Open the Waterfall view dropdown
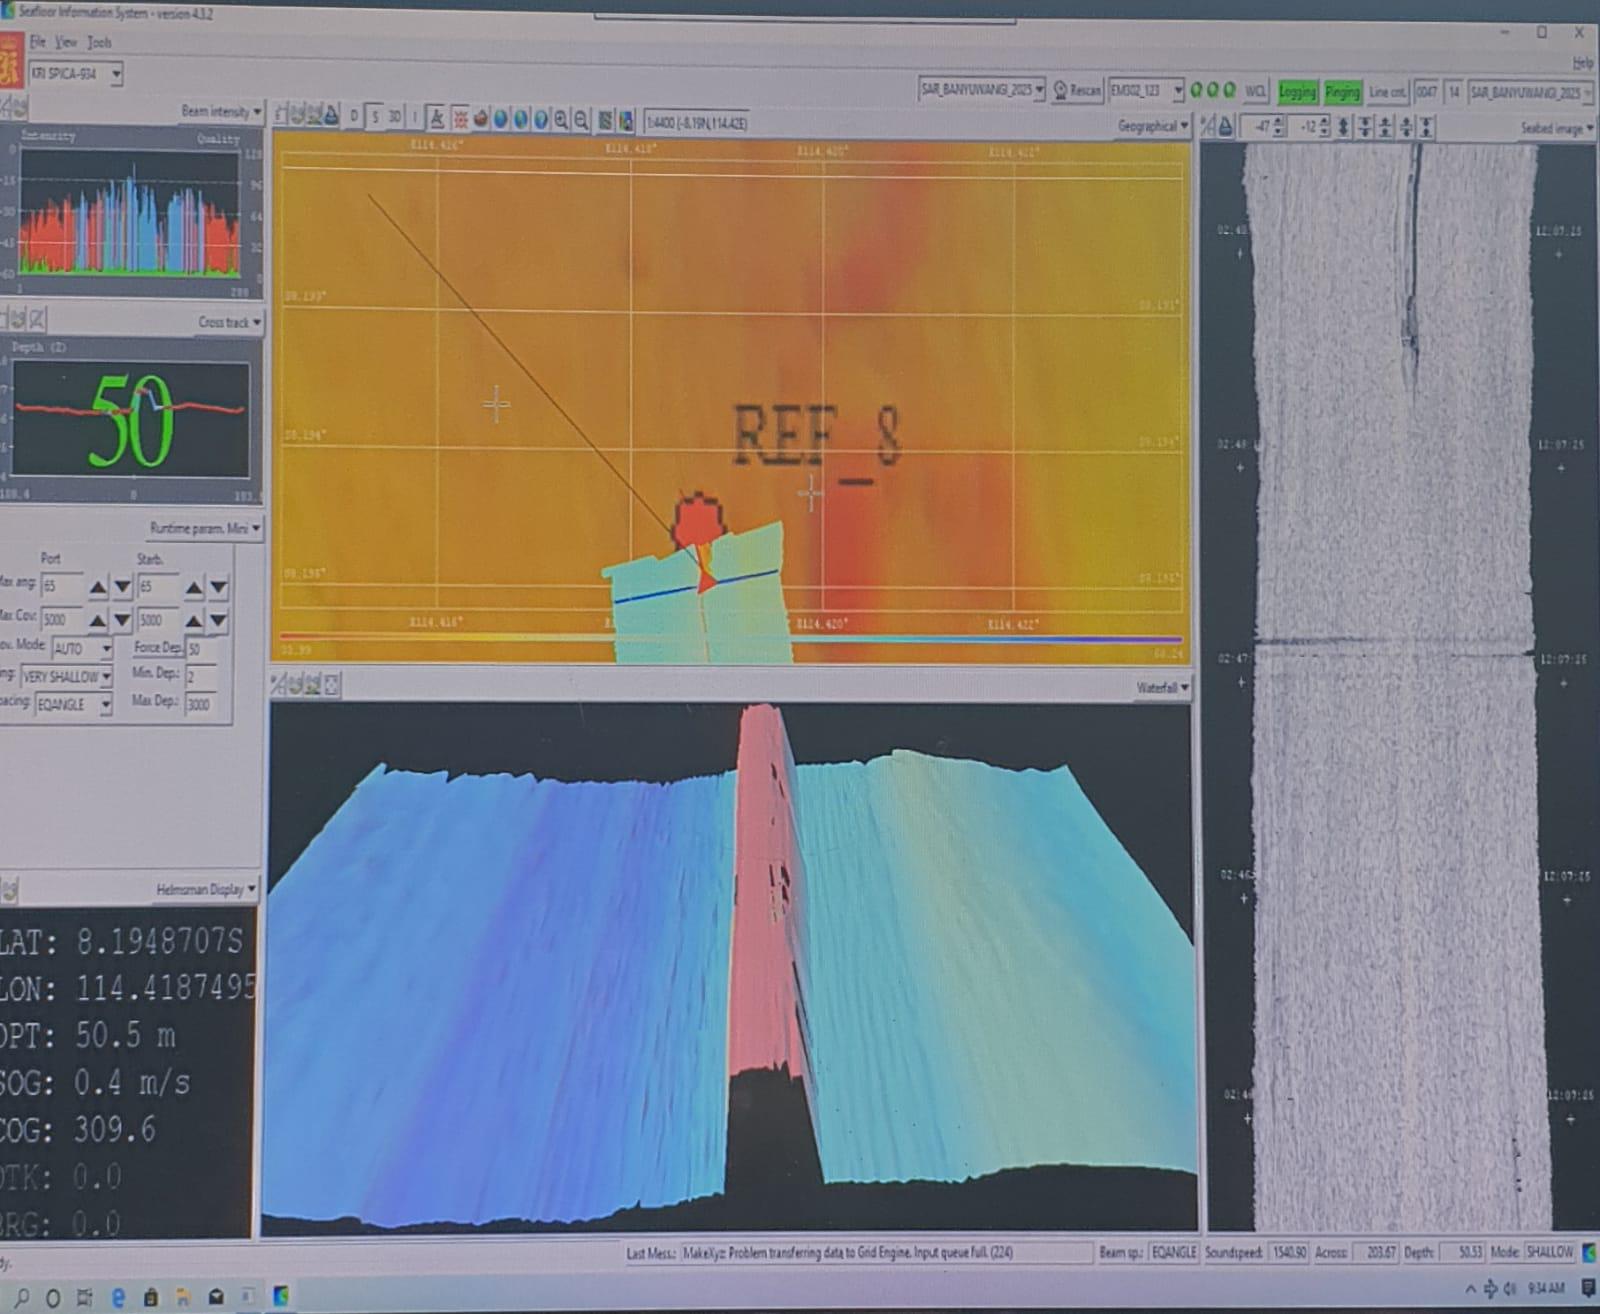 1162,687
